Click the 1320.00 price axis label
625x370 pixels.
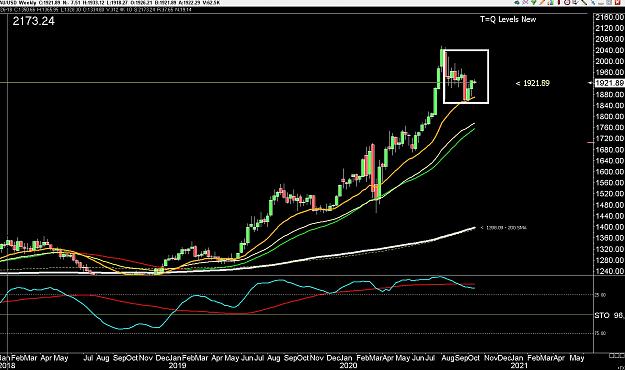[609, 250]
